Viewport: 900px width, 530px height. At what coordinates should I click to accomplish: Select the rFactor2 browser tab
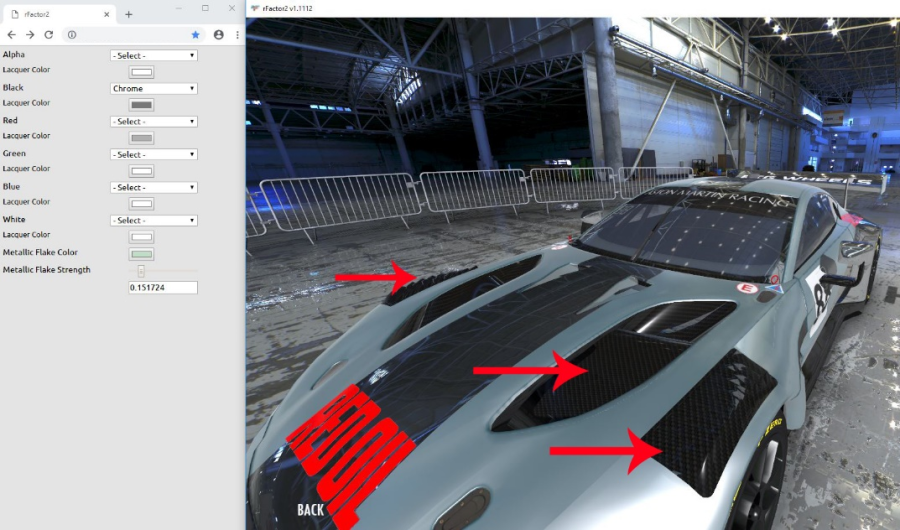point(57,14)
